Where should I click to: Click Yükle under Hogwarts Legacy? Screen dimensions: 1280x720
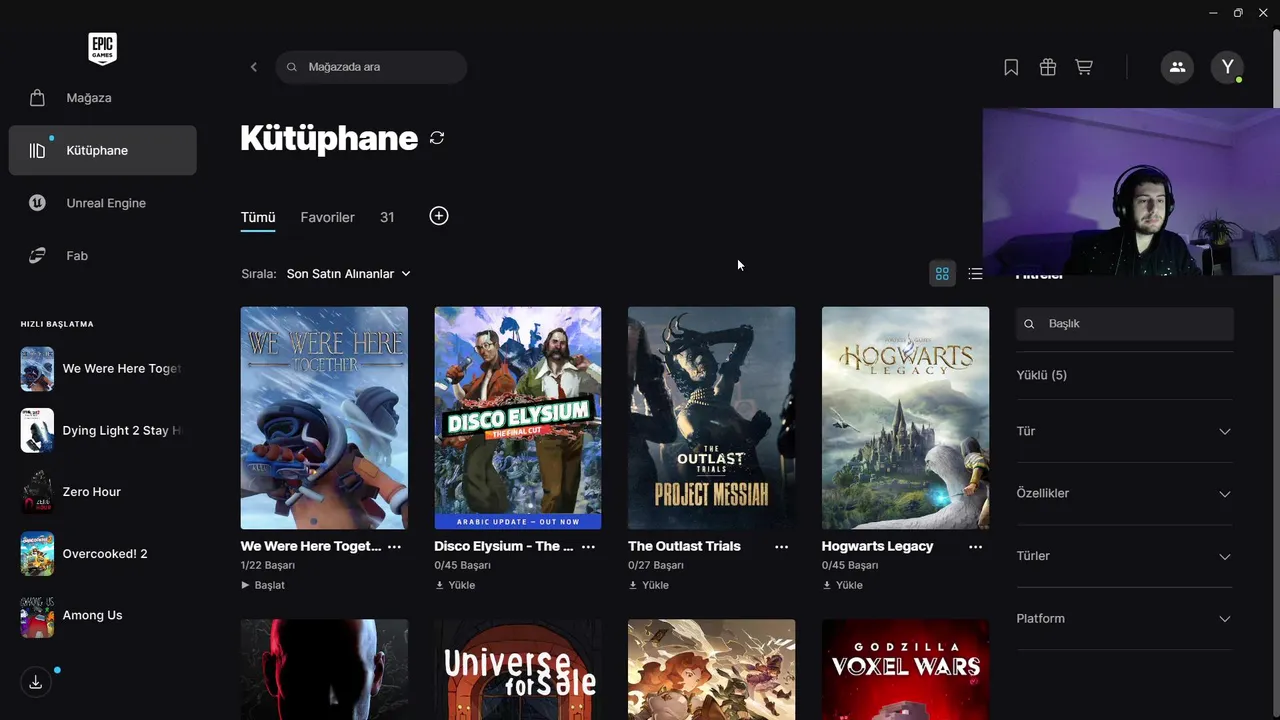pos(842,585)
